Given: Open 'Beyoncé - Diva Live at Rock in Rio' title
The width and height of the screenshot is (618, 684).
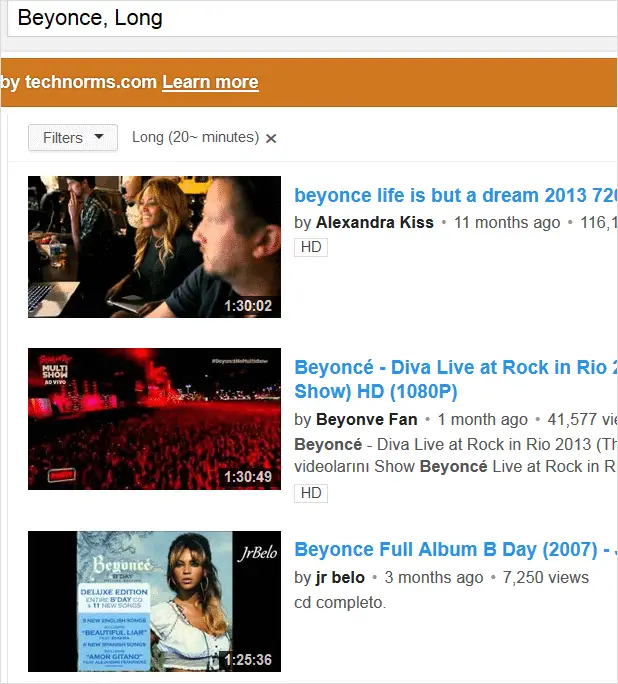Looking at the screenshot, I should [x=456, y=379].
